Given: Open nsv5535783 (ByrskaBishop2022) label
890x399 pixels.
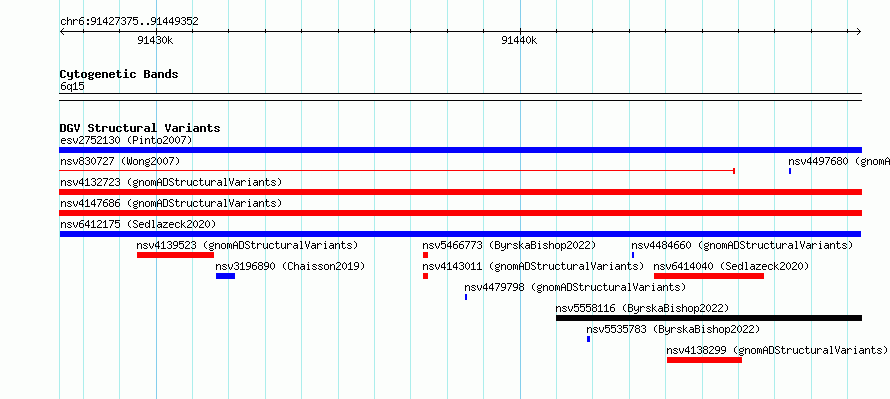Looking at the screenshot, I should 673,329.
